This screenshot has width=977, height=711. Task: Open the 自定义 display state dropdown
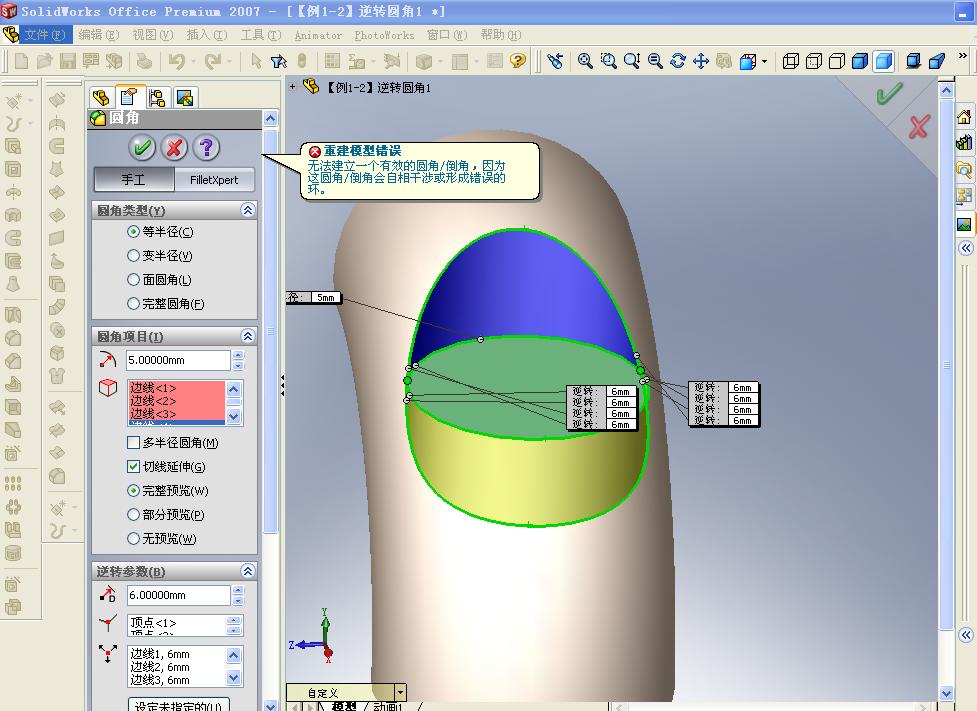click(x=401, y=692)
